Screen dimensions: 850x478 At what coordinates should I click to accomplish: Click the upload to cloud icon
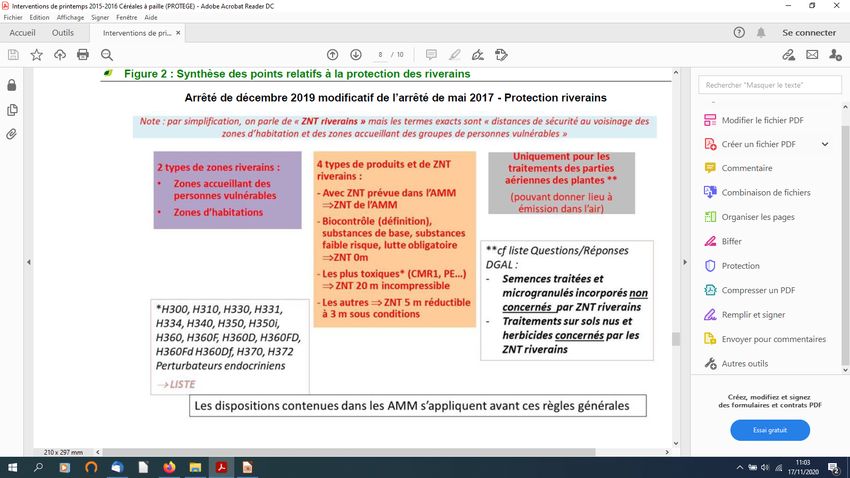(60, 55)
